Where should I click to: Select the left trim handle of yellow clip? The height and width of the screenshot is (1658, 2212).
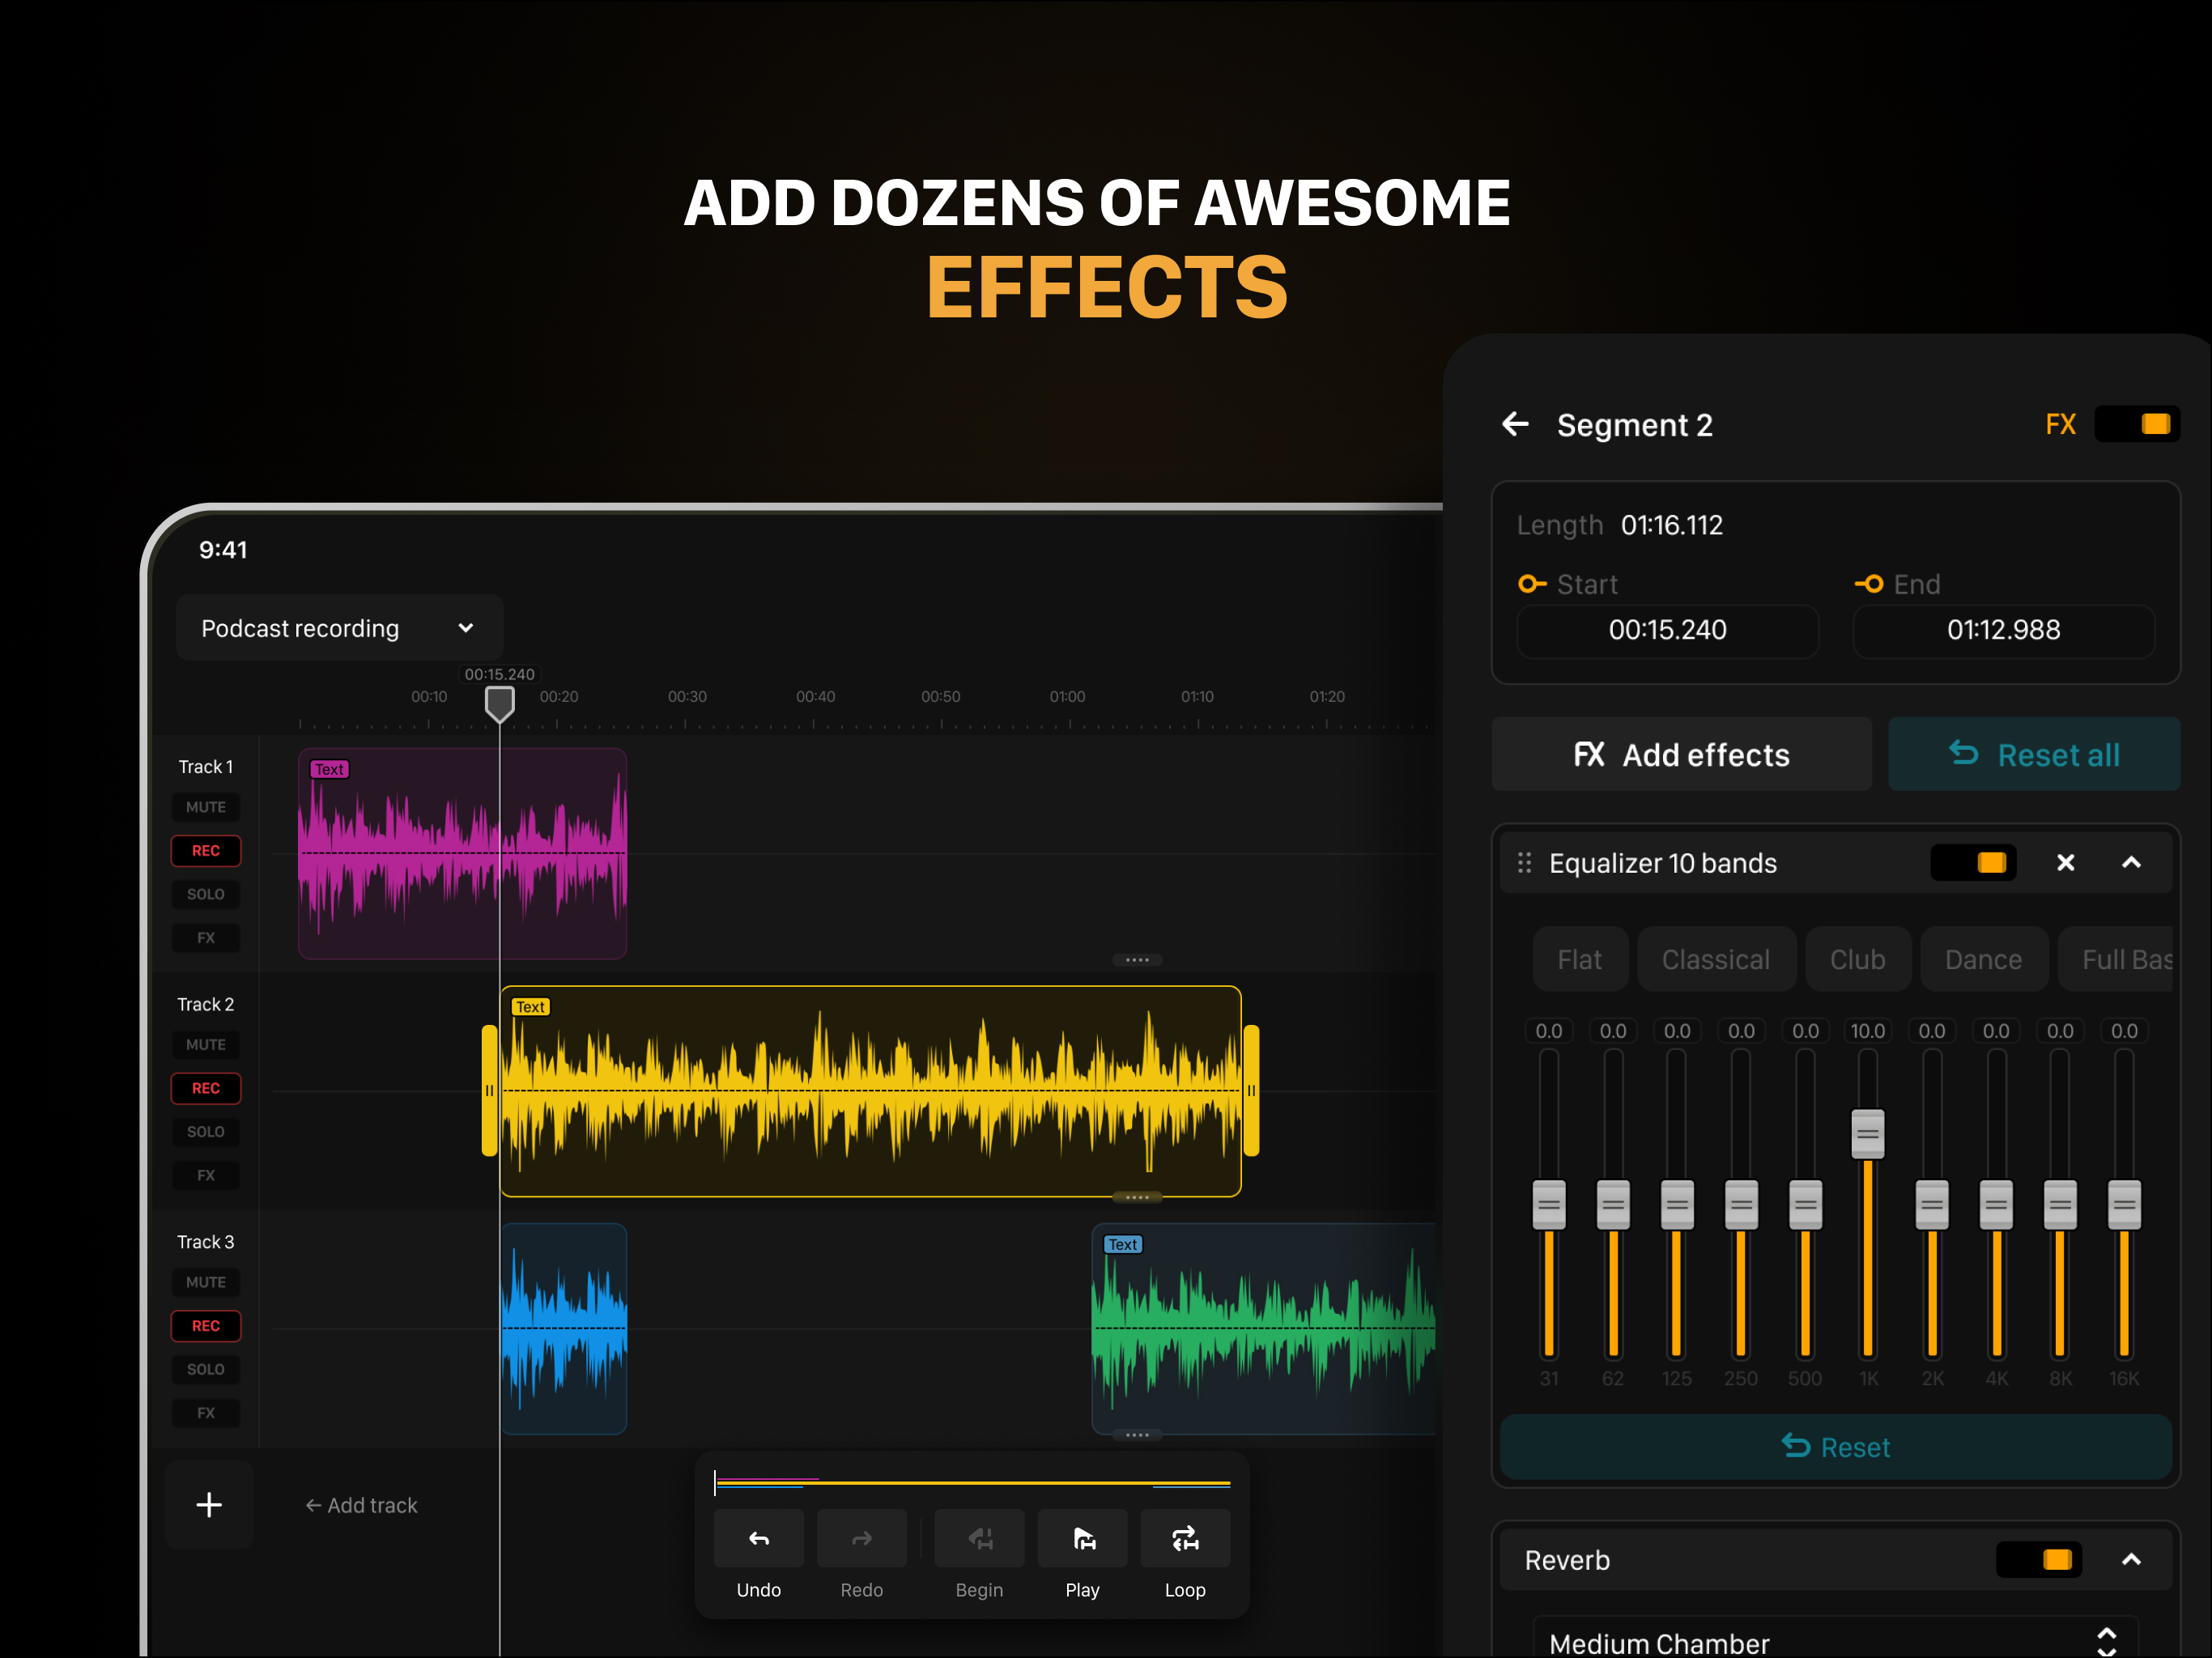click(x=490, y=1090)
